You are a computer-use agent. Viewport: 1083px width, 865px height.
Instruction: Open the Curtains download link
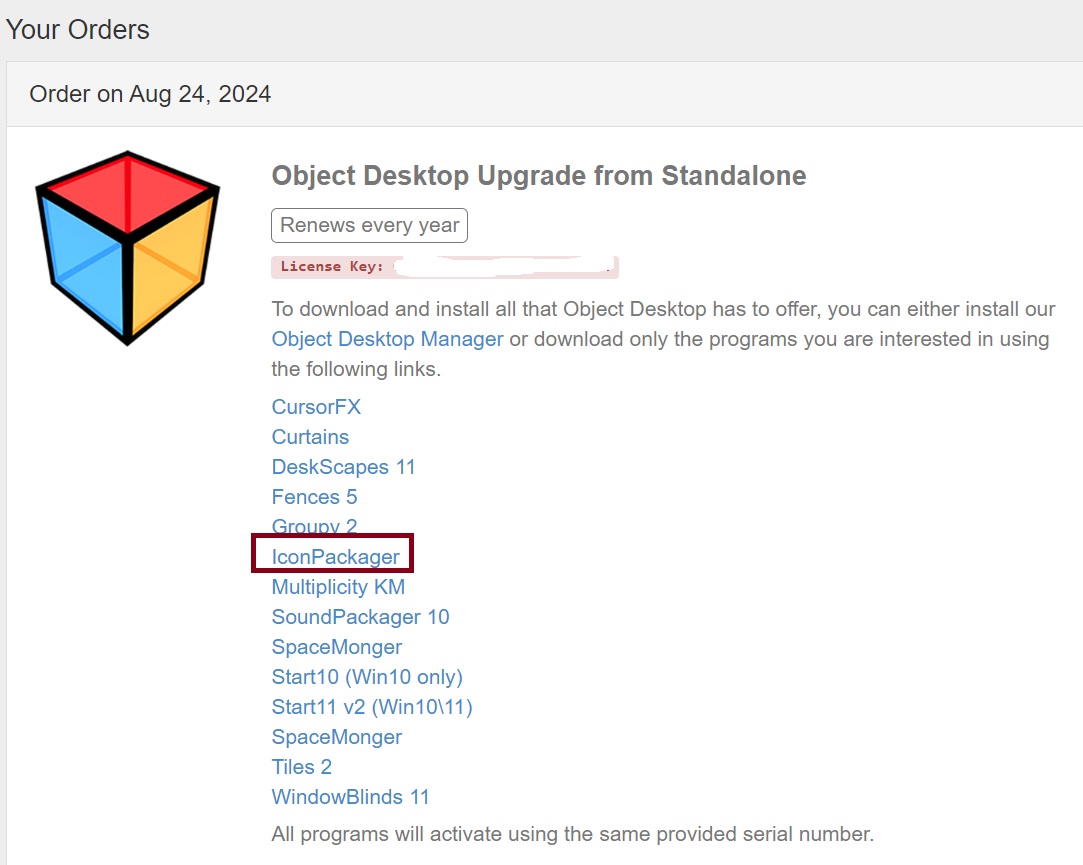(310, 437)
